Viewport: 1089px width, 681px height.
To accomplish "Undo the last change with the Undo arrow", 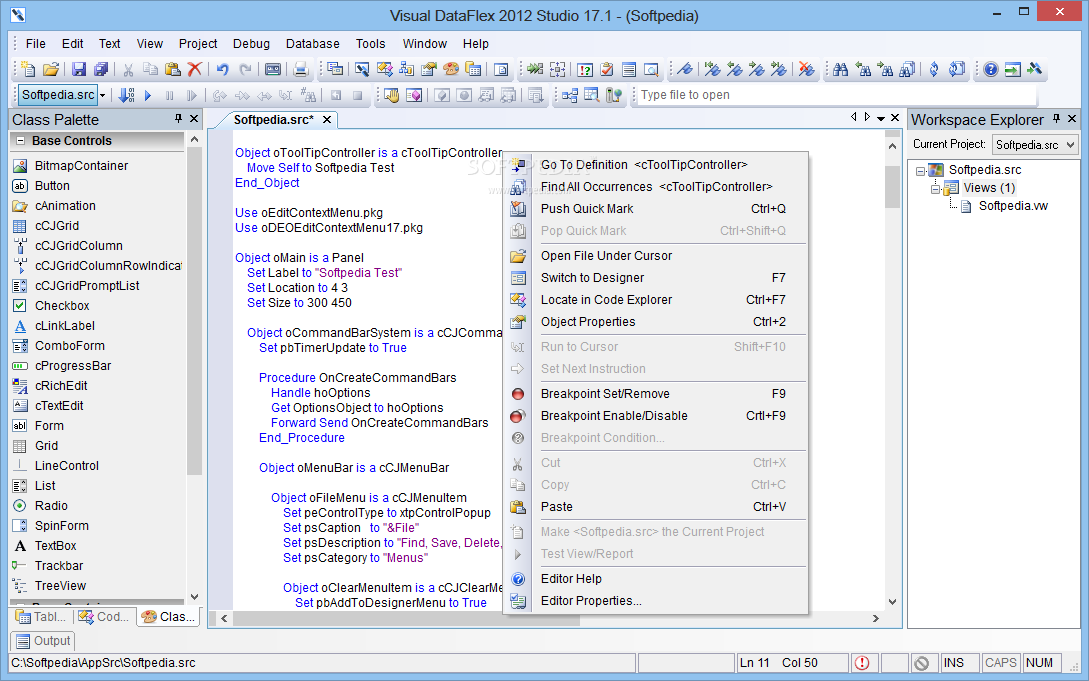I will (222, 69).
